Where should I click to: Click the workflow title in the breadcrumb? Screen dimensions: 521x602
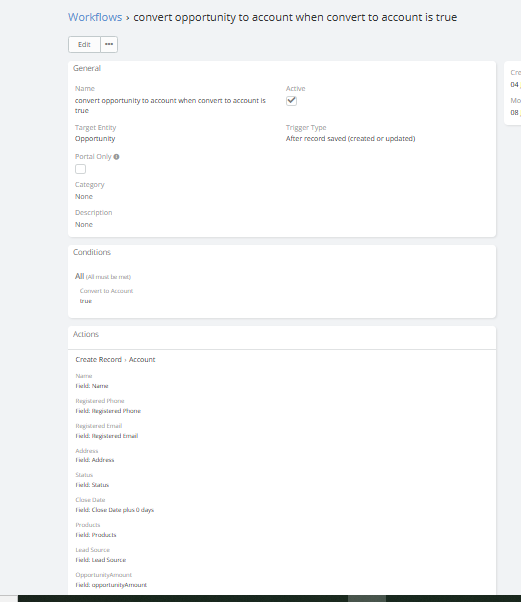295,17
